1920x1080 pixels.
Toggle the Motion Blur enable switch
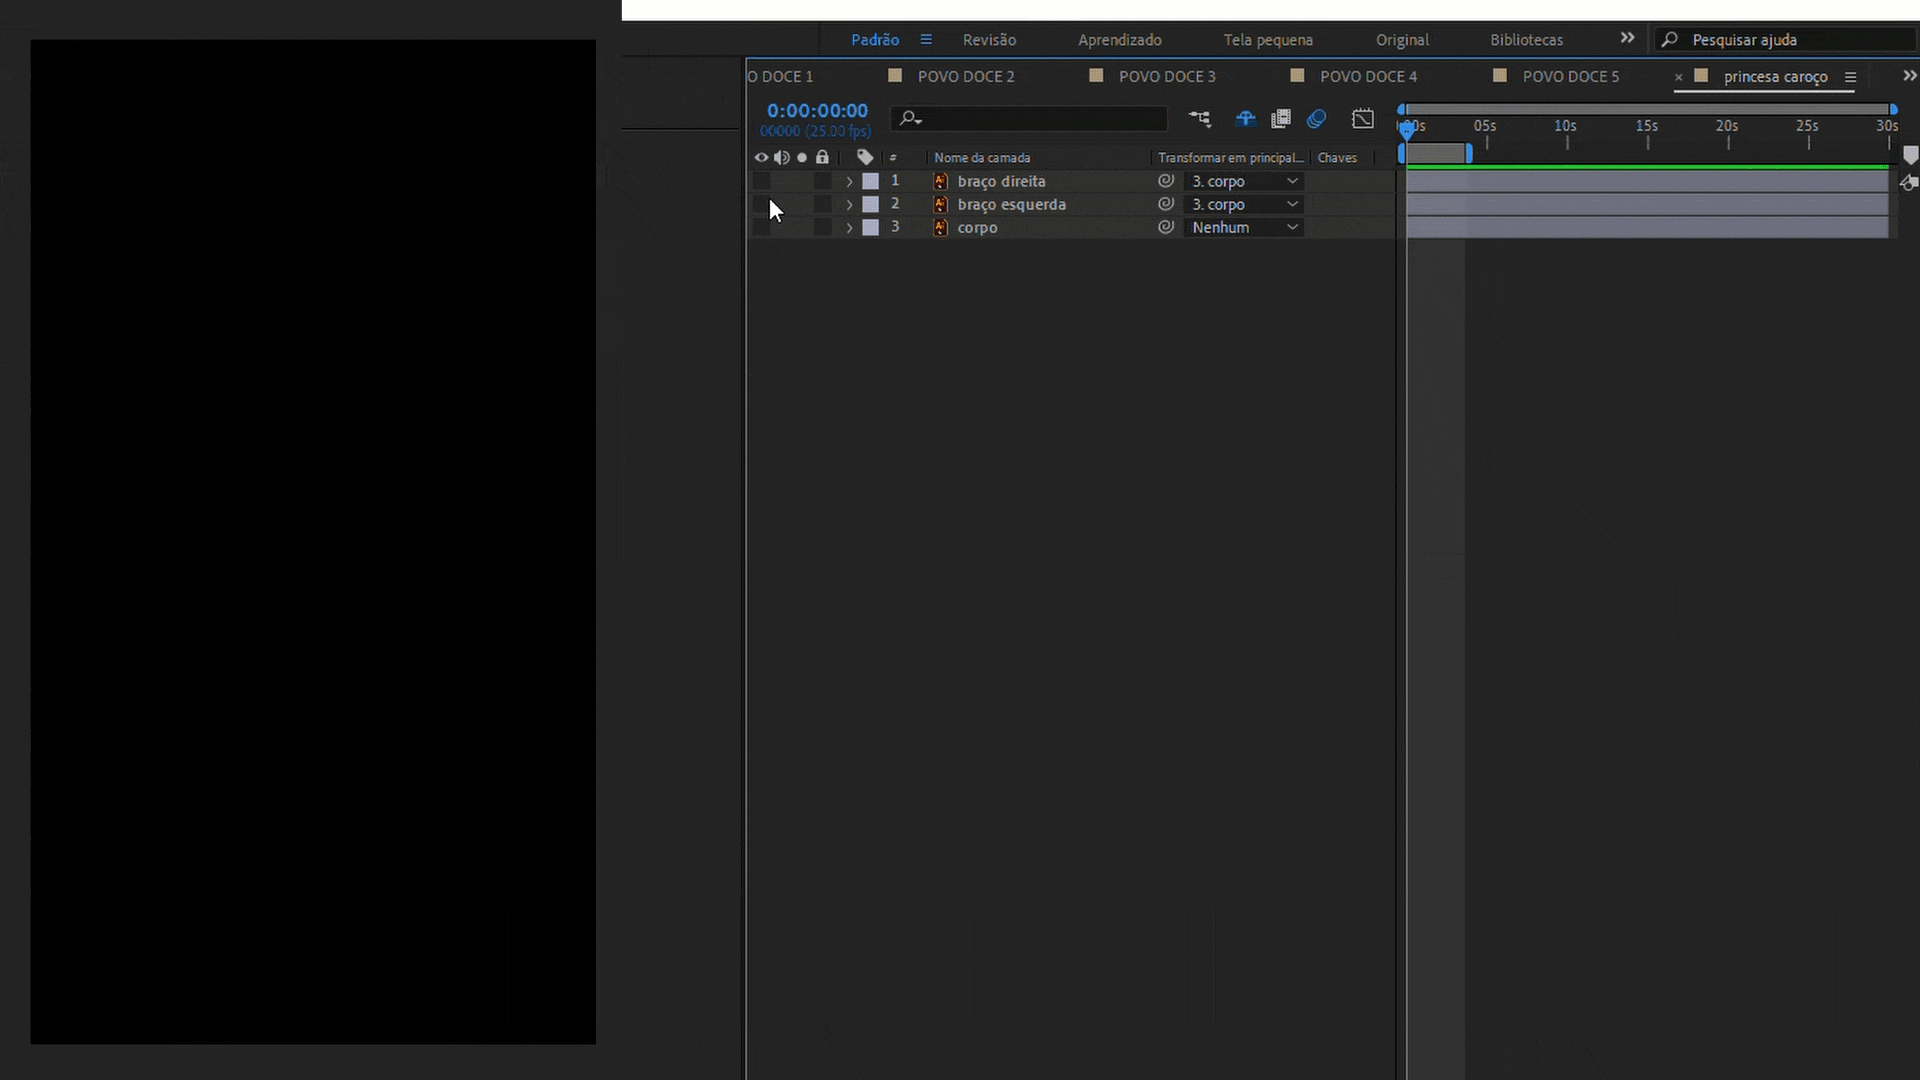click(1317, 119)
